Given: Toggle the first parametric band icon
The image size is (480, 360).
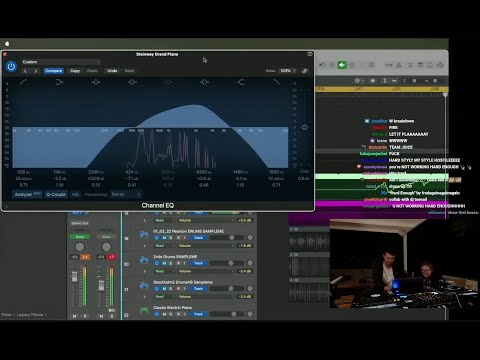Looking at the screenshot, I should [x=96, y=82].
